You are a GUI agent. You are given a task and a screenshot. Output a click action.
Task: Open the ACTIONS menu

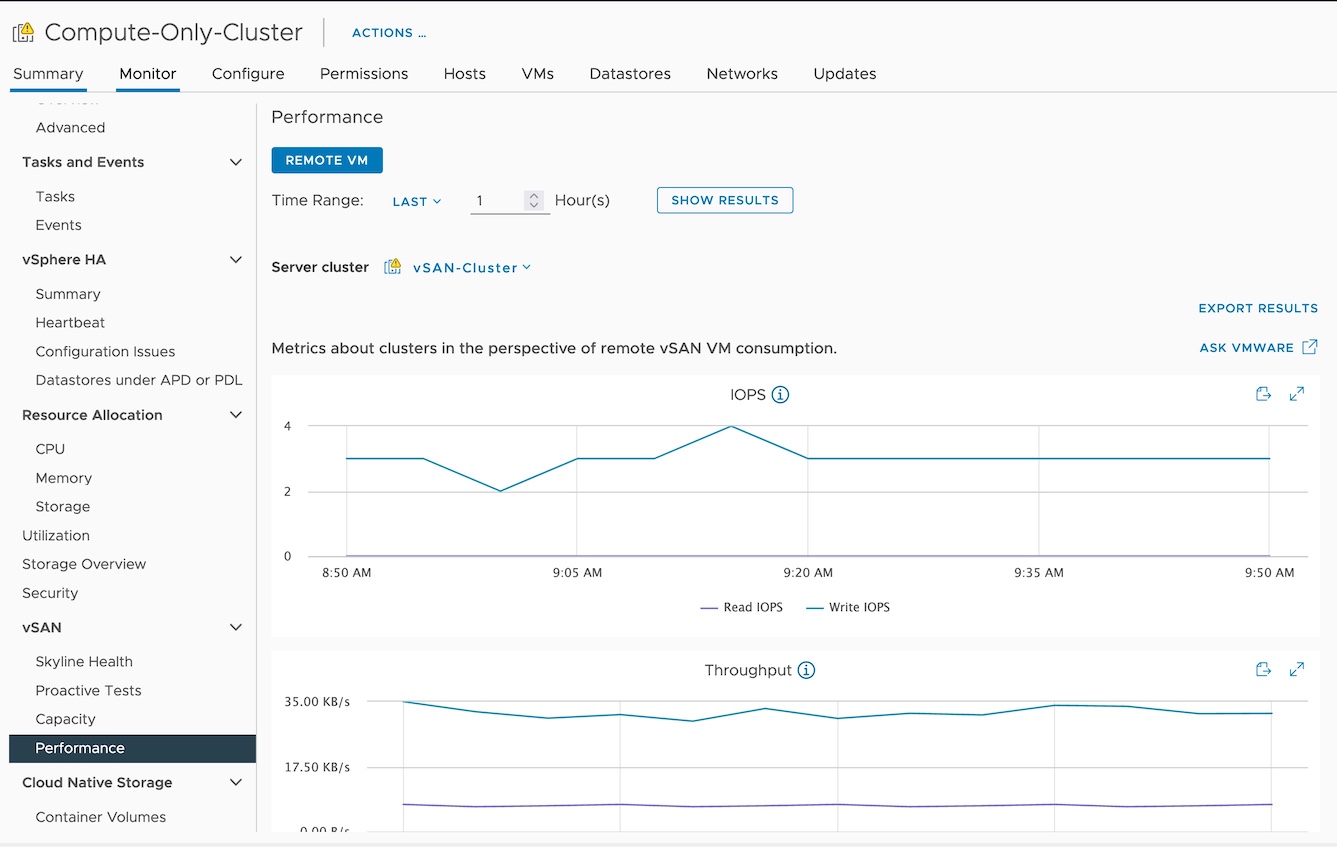point(388,32)
